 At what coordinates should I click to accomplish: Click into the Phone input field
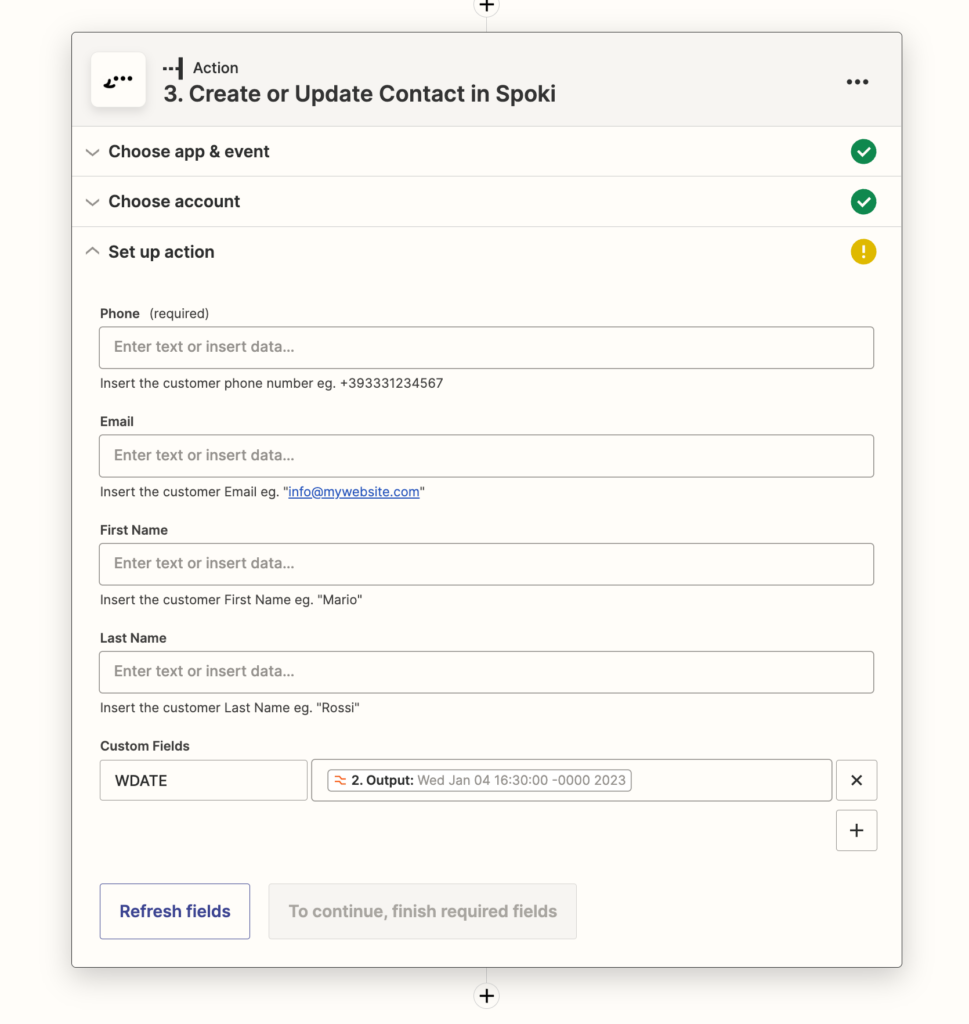(x=486, y=347)
